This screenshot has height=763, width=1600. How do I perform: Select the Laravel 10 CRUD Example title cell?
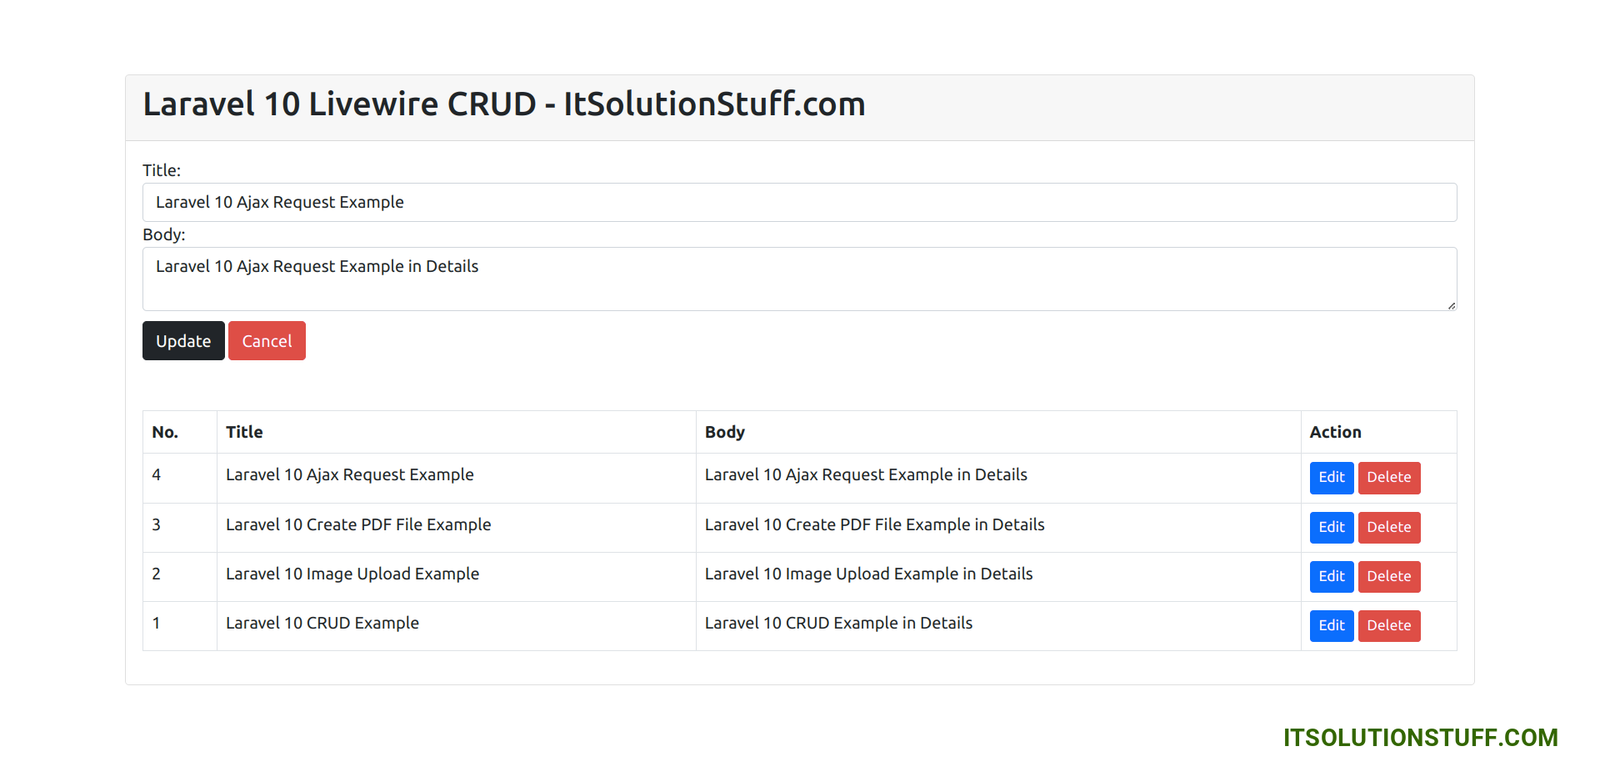[x=322, y=623]
